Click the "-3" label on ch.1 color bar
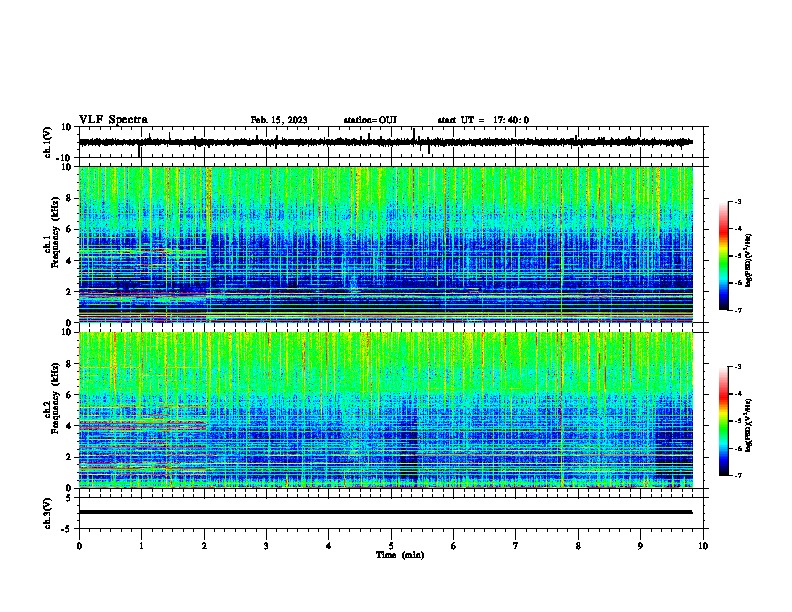This screenshot has height=612, width=792. 738,201
